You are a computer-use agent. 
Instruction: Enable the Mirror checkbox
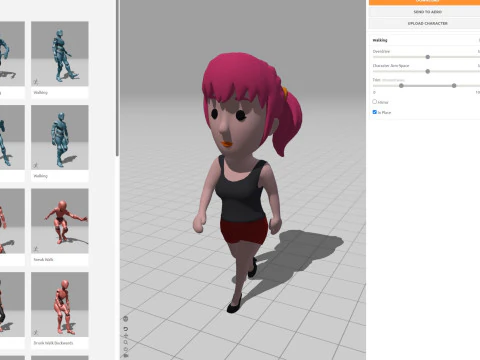[x=375, y=102]
